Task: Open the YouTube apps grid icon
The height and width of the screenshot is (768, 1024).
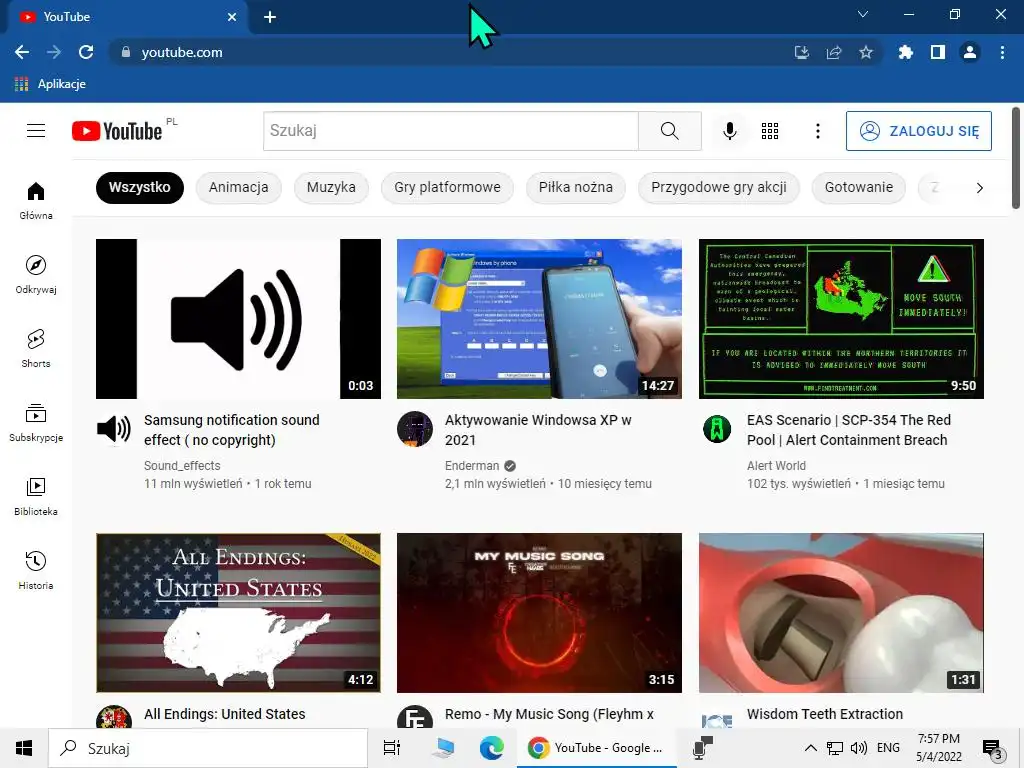Action: tap(770, 131)
